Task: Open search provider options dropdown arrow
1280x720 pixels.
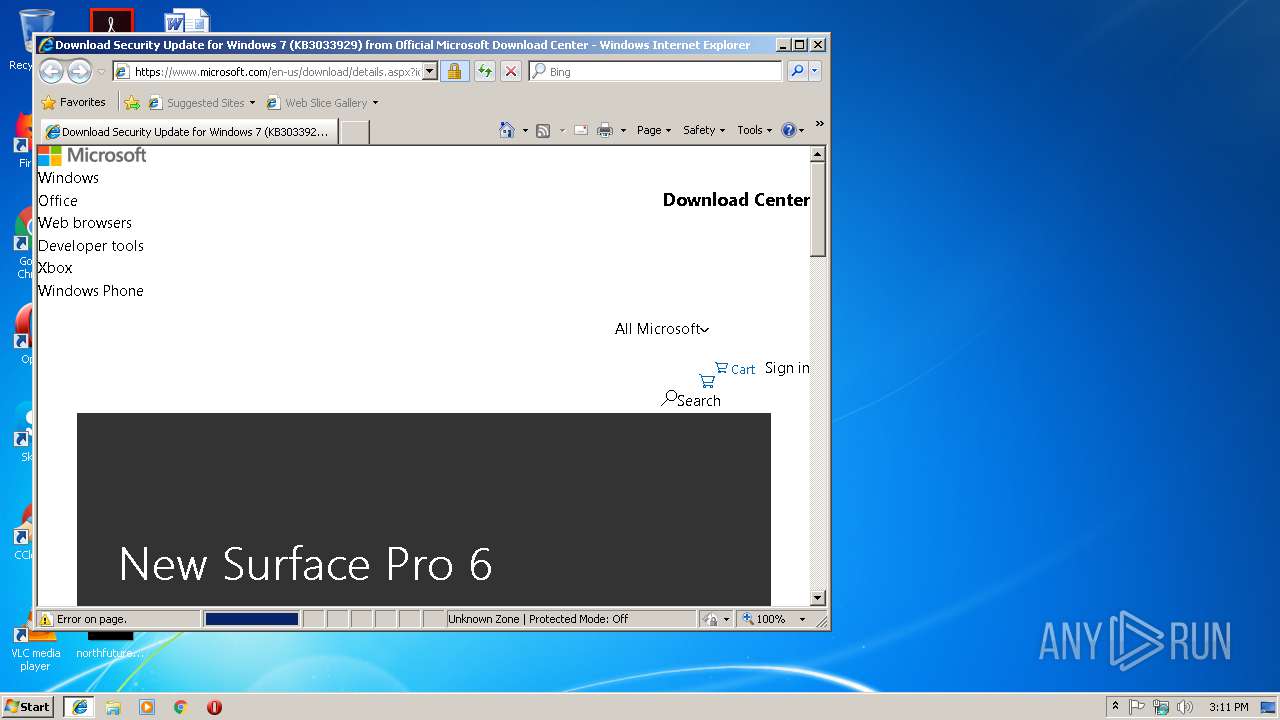Action: click(x=815, y=72)
